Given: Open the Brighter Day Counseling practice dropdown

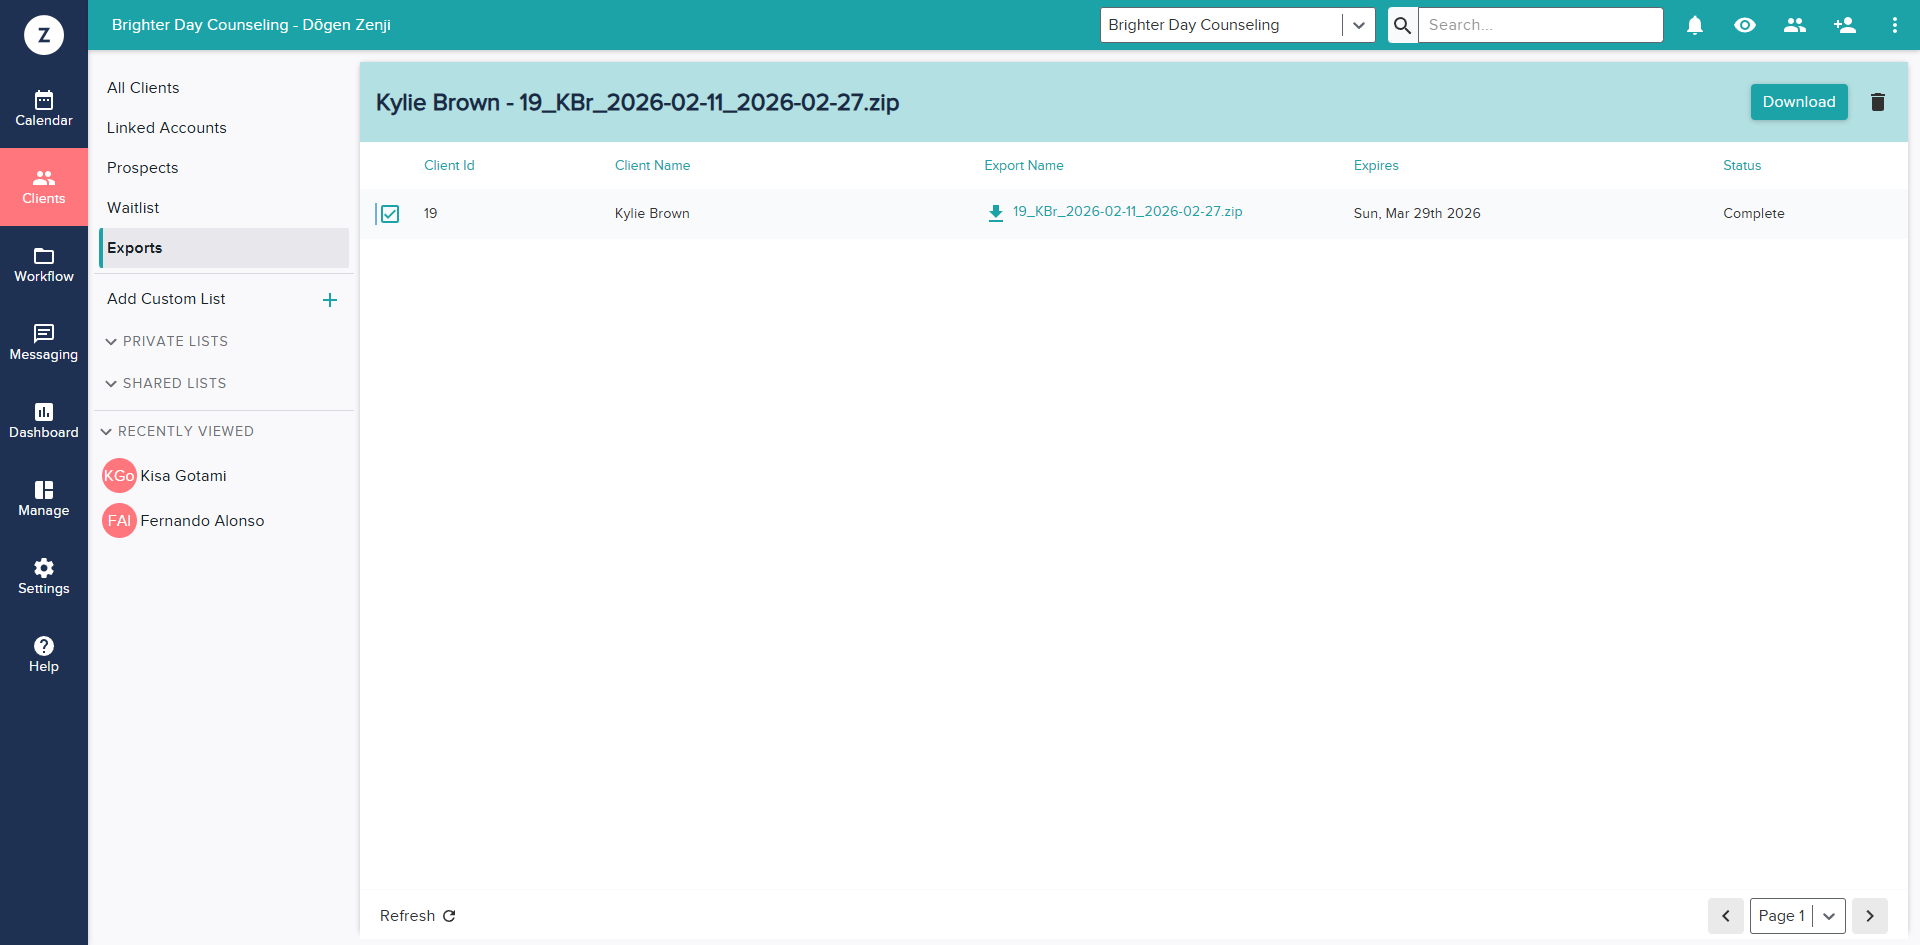Looking at the screenshot, I should [x=1237, y=25].
